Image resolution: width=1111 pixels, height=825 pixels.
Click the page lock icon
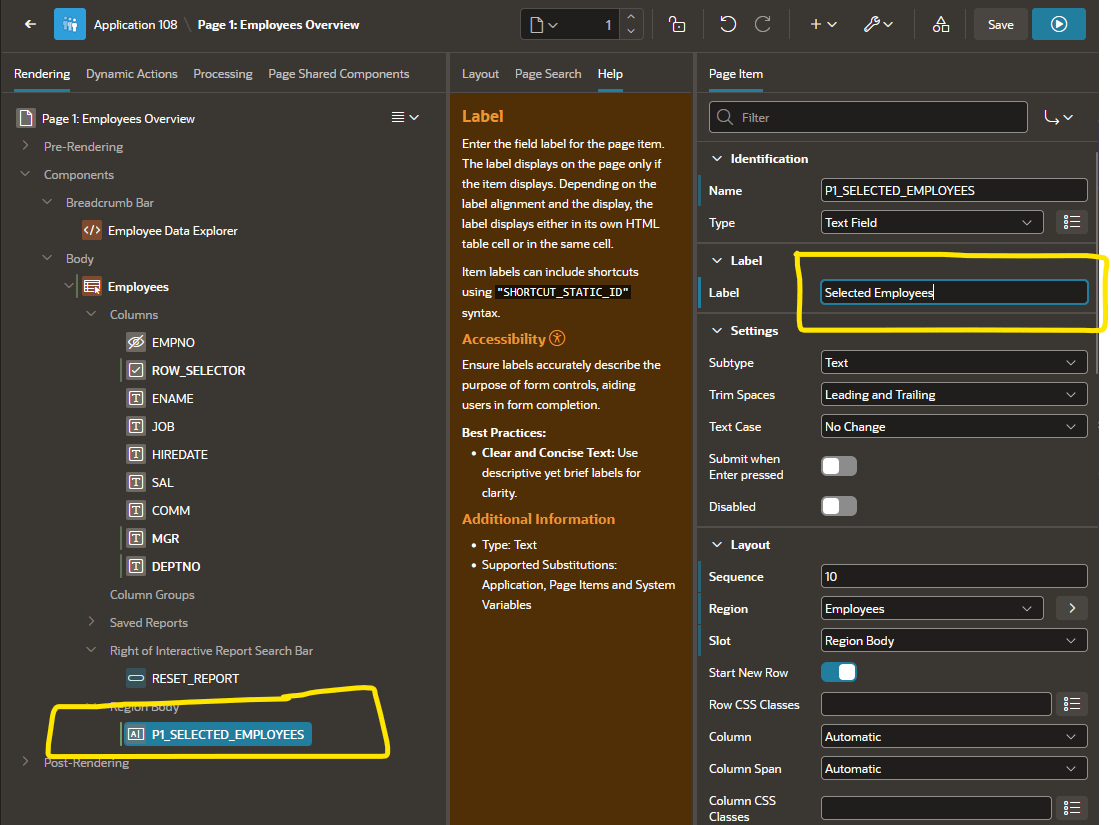point(677,24)
